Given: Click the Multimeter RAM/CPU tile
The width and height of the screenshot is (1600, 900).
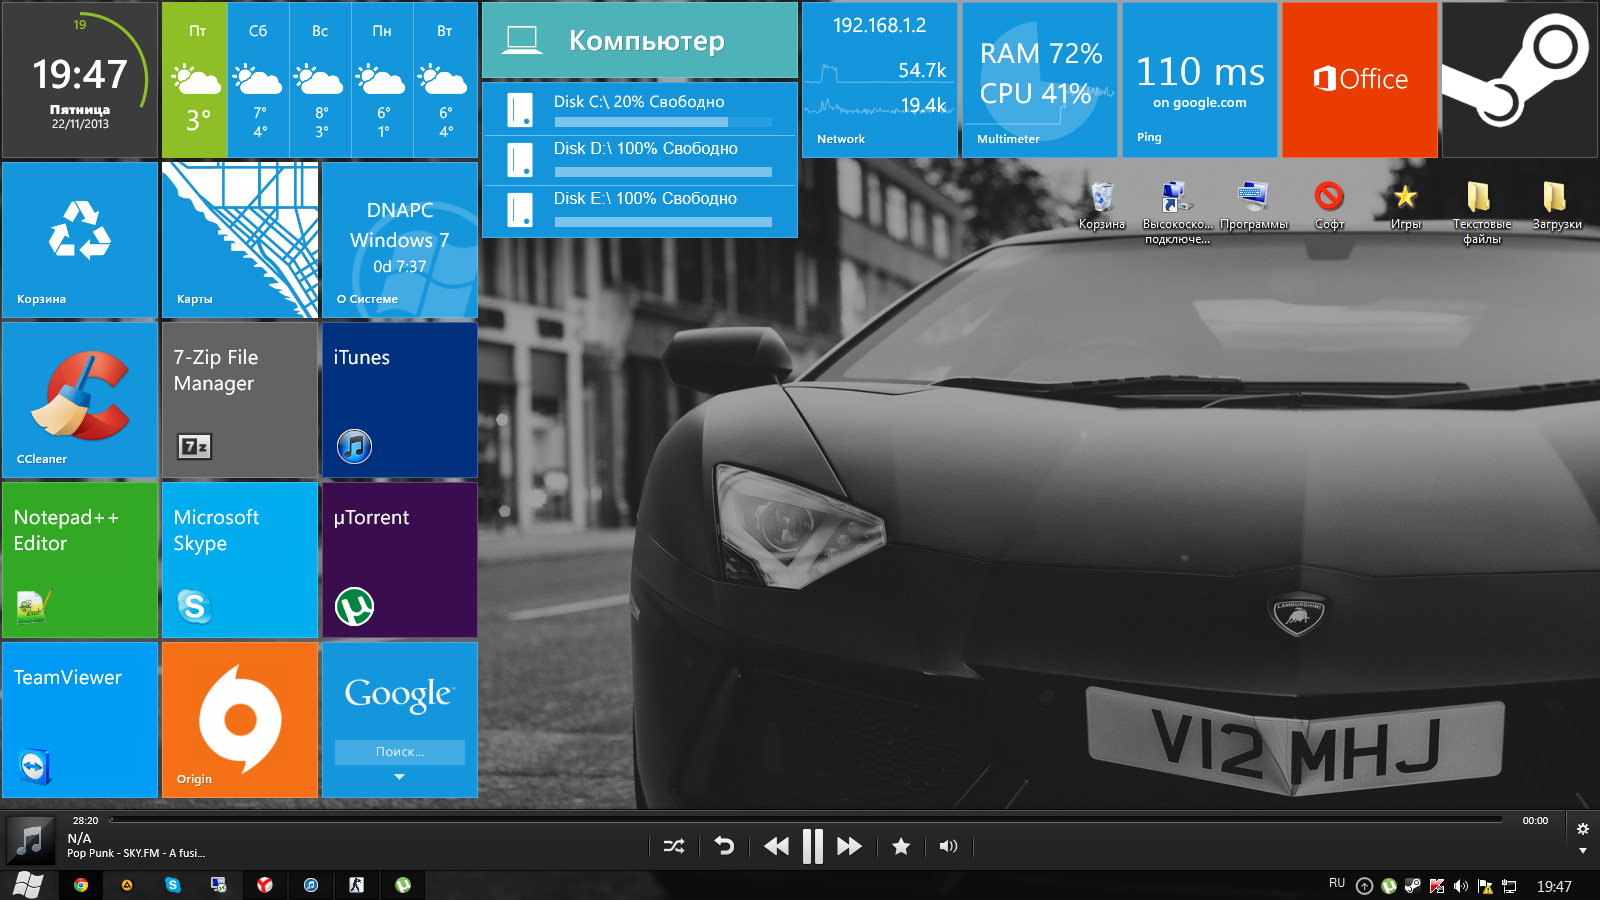Looking at the screenshot, I should click(1040, 80).
